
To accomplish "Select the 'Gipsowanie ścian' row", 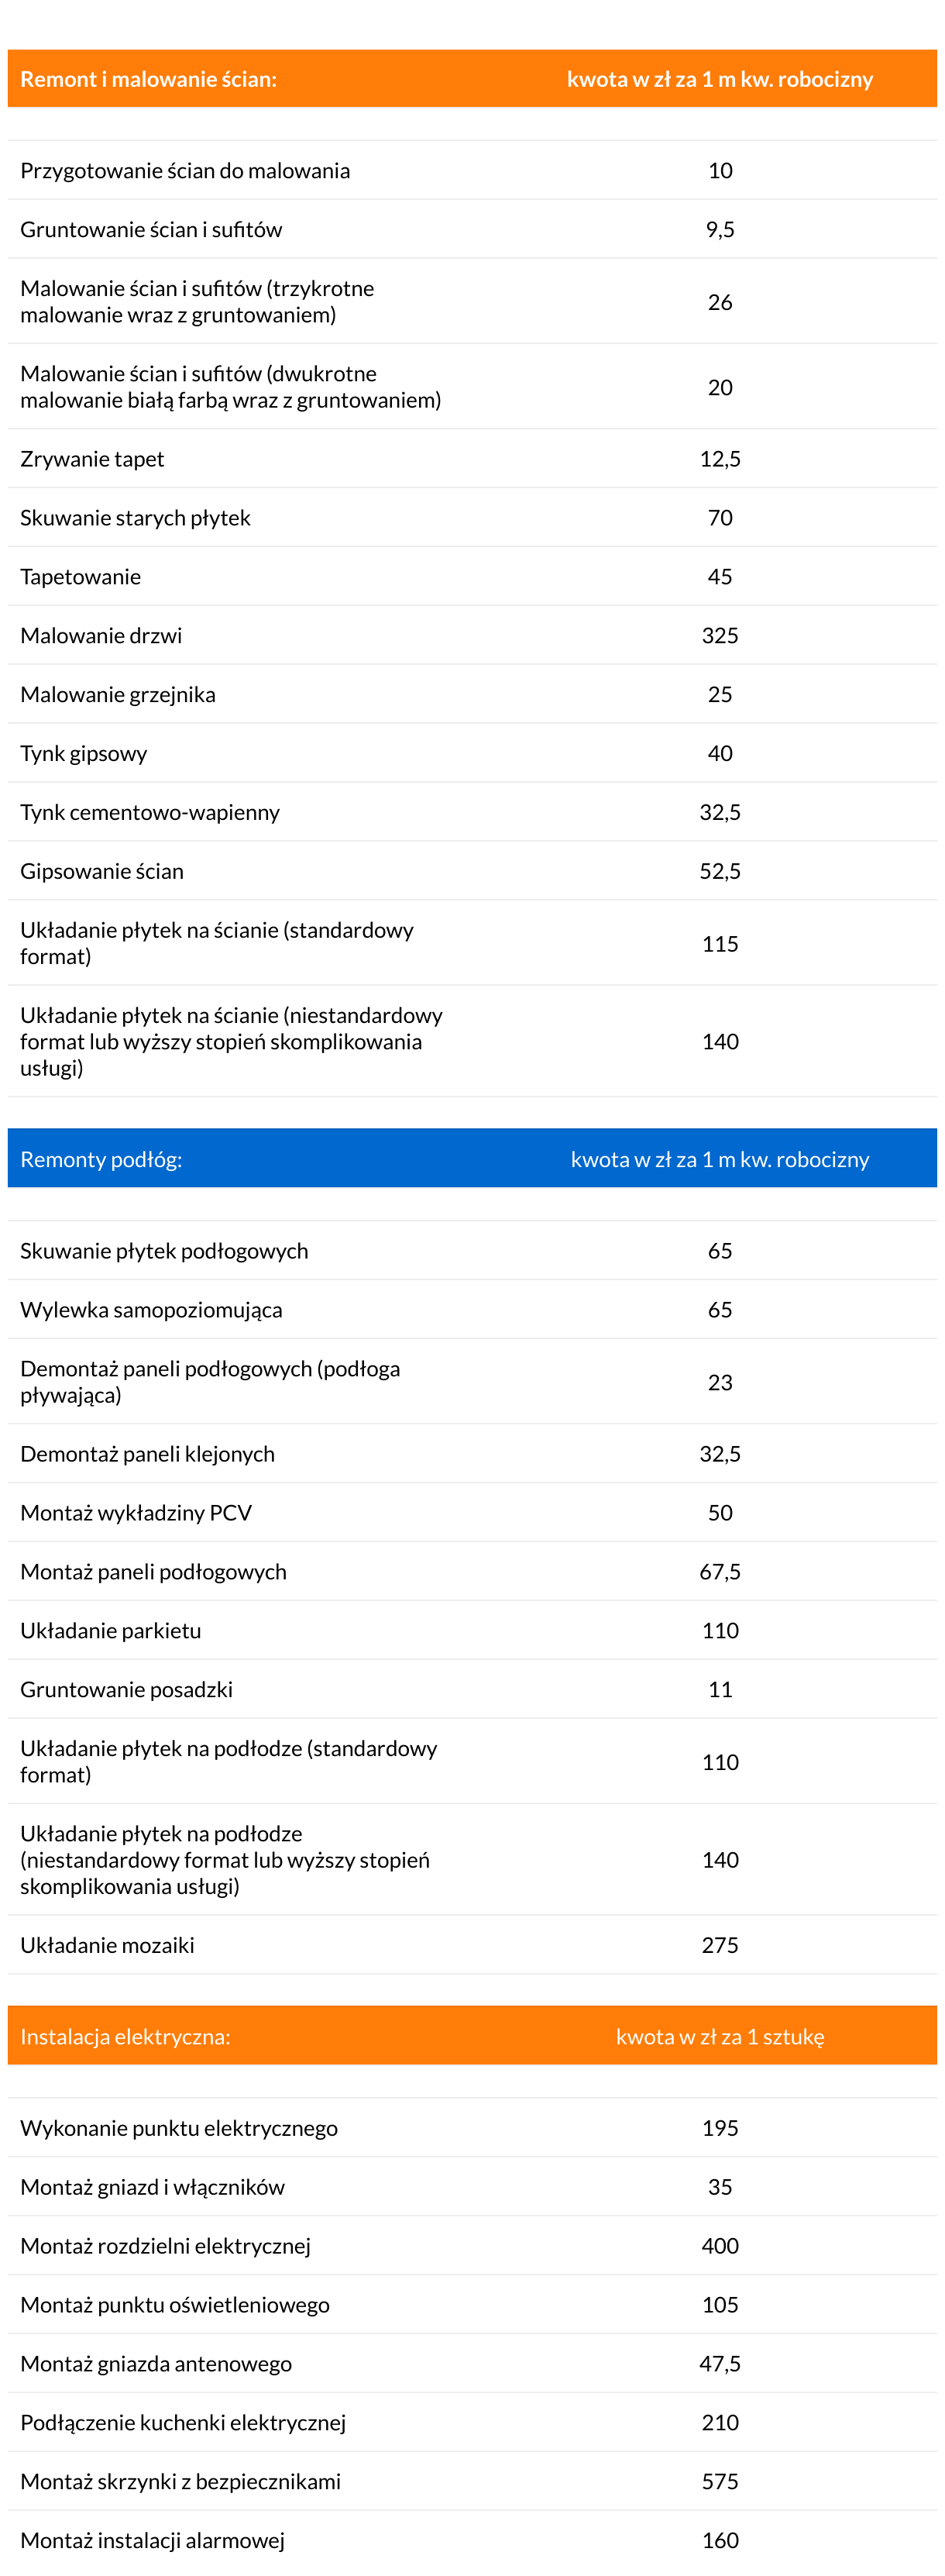I will (472, 871).
